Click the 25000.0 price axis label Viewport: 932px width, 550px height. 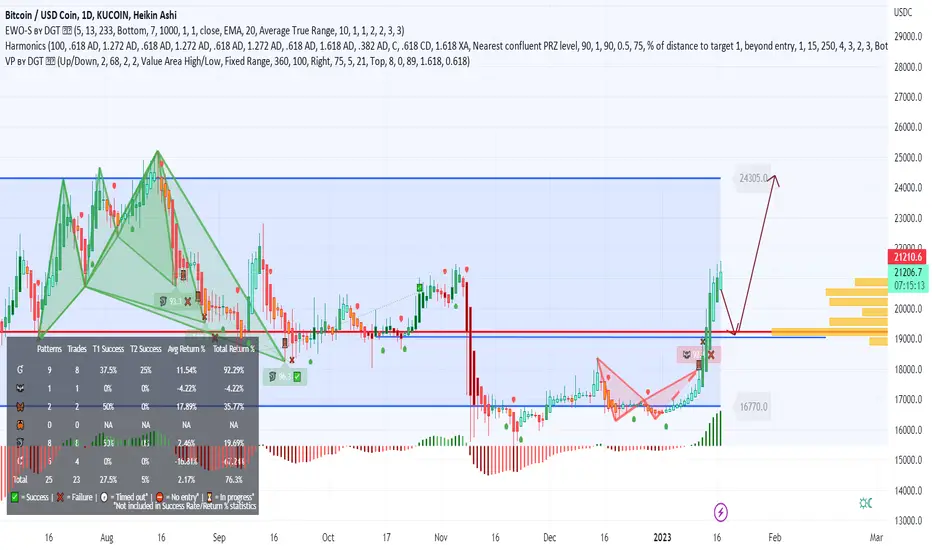pos(908,158)
